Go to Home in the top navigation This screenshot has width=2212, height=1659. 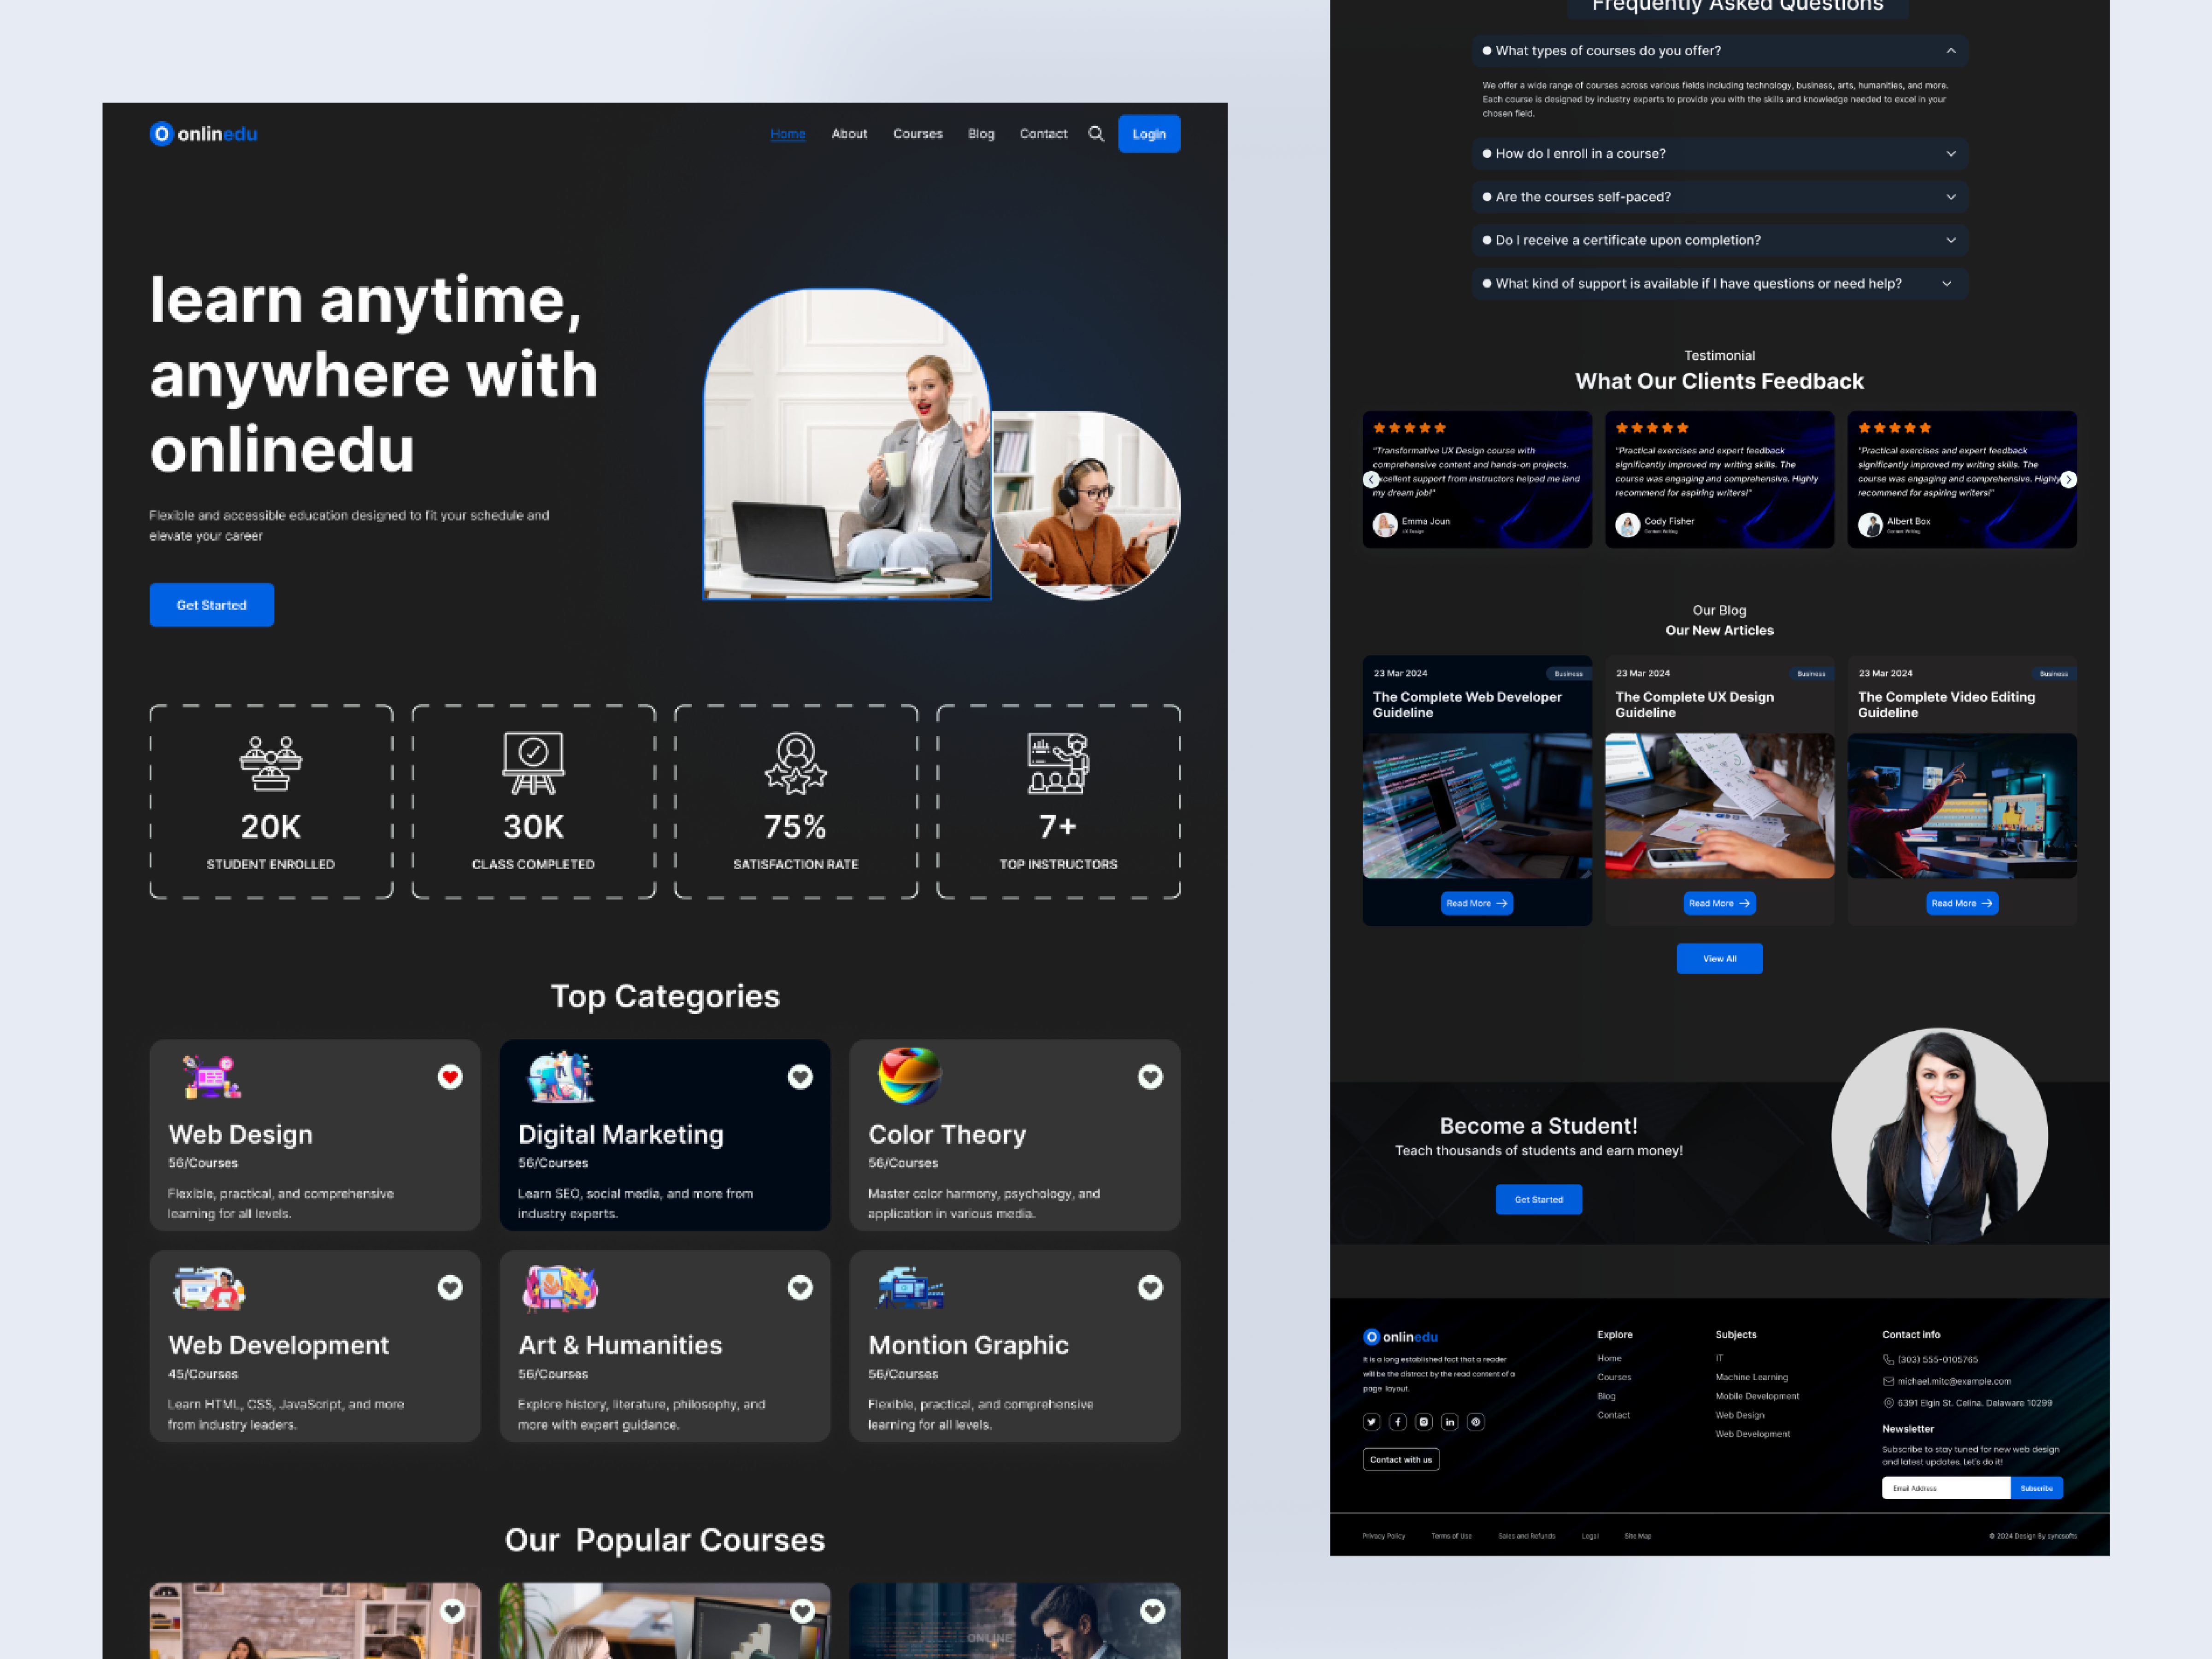[x=788, y=134]
